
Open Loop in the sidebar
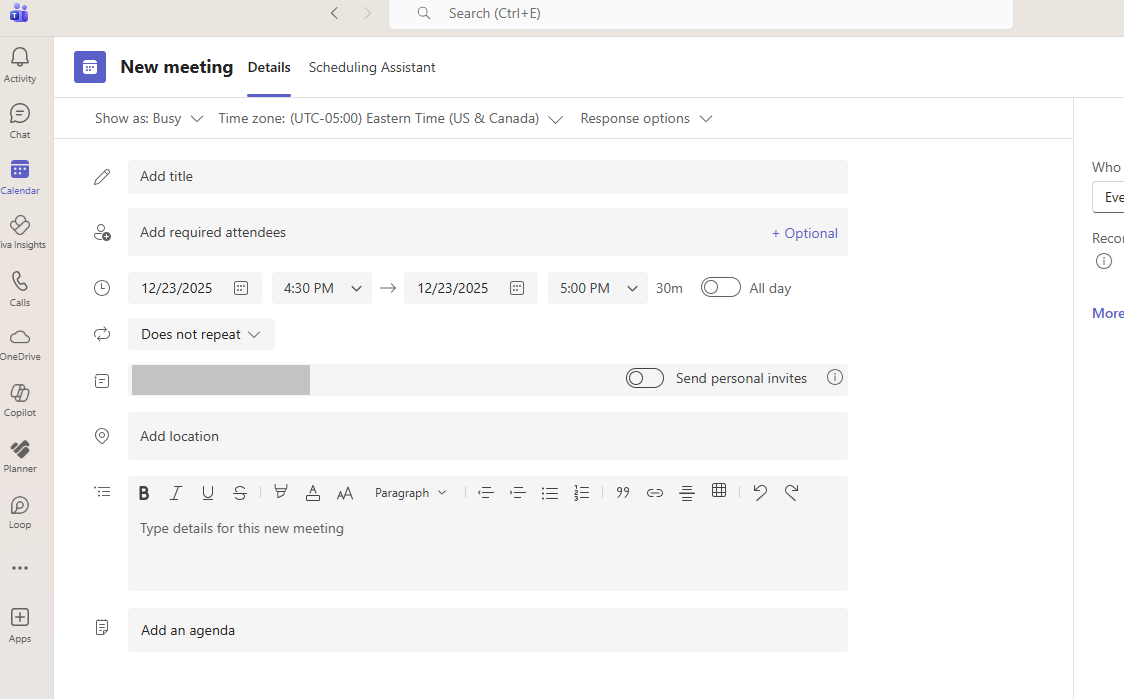tap(20, 513)
